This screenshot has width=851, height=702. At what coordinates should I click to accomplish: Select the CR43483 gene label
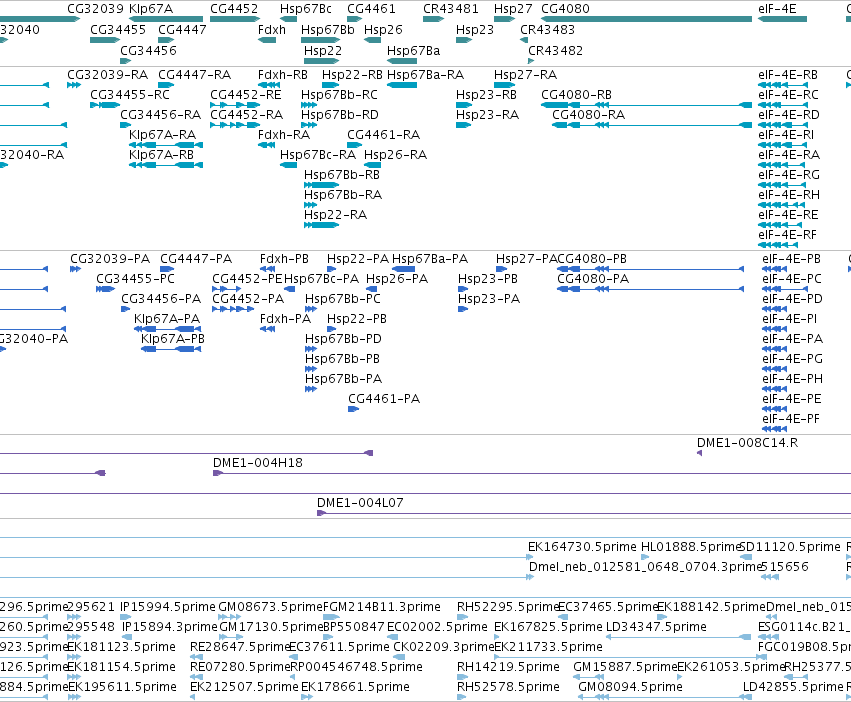click(547, 30)
